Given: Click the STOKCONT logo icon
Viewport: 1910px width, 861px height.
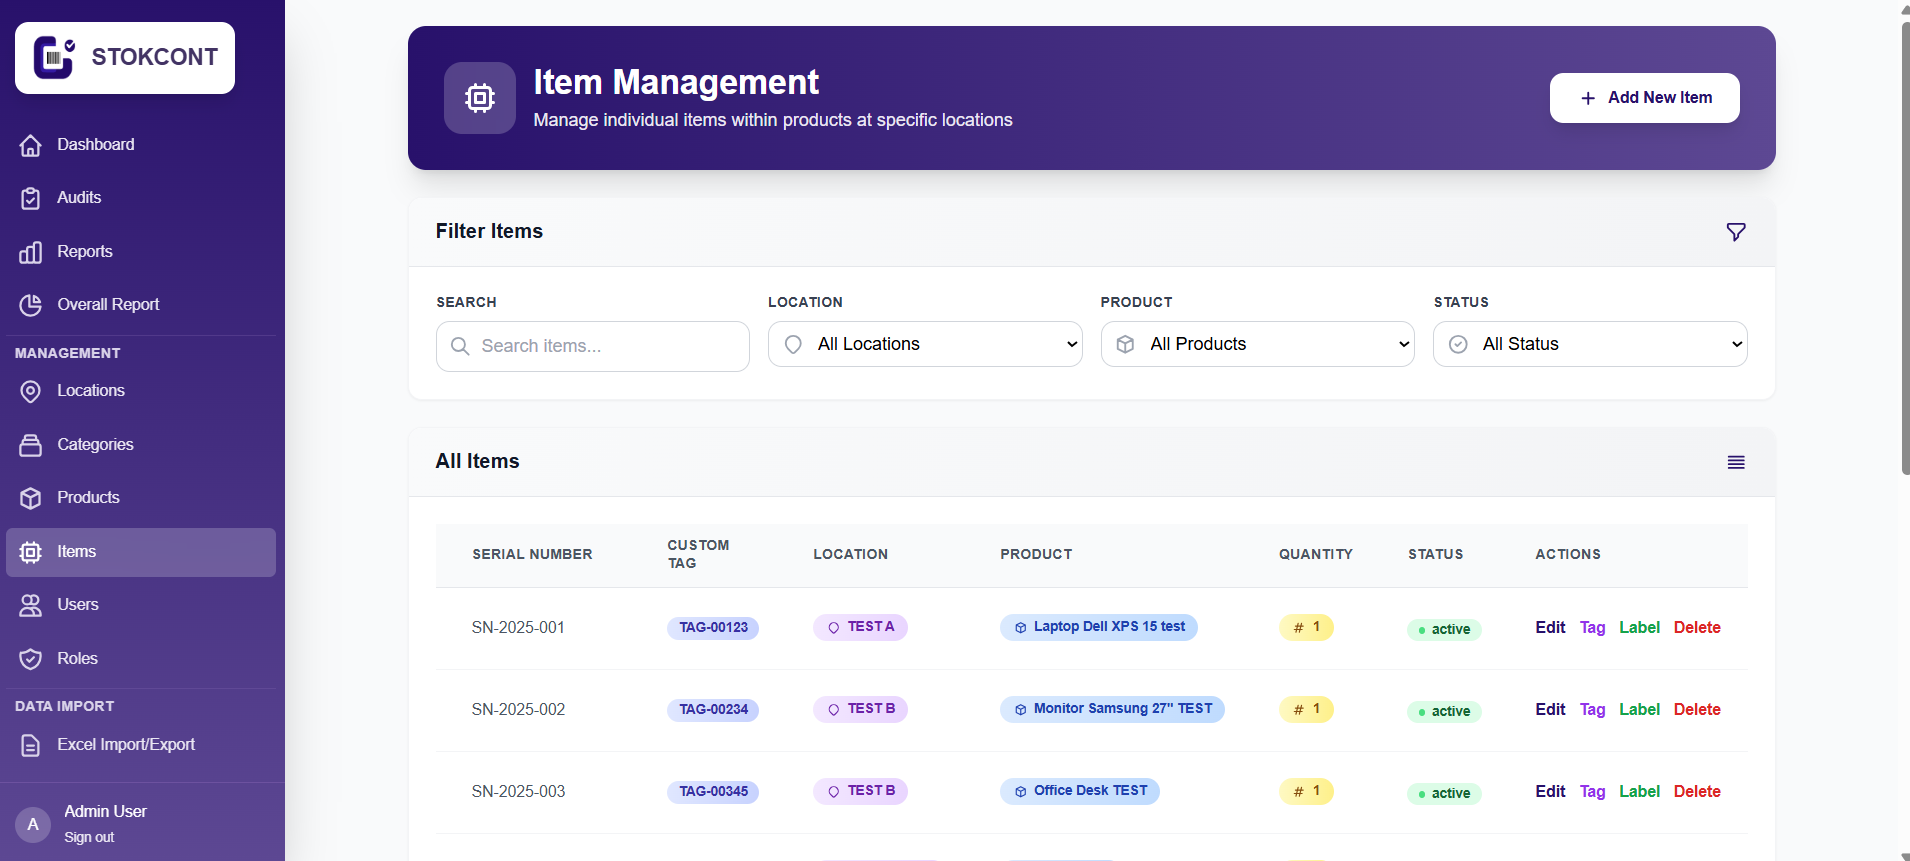Looking at the screenshot, I should pos(54,57).
